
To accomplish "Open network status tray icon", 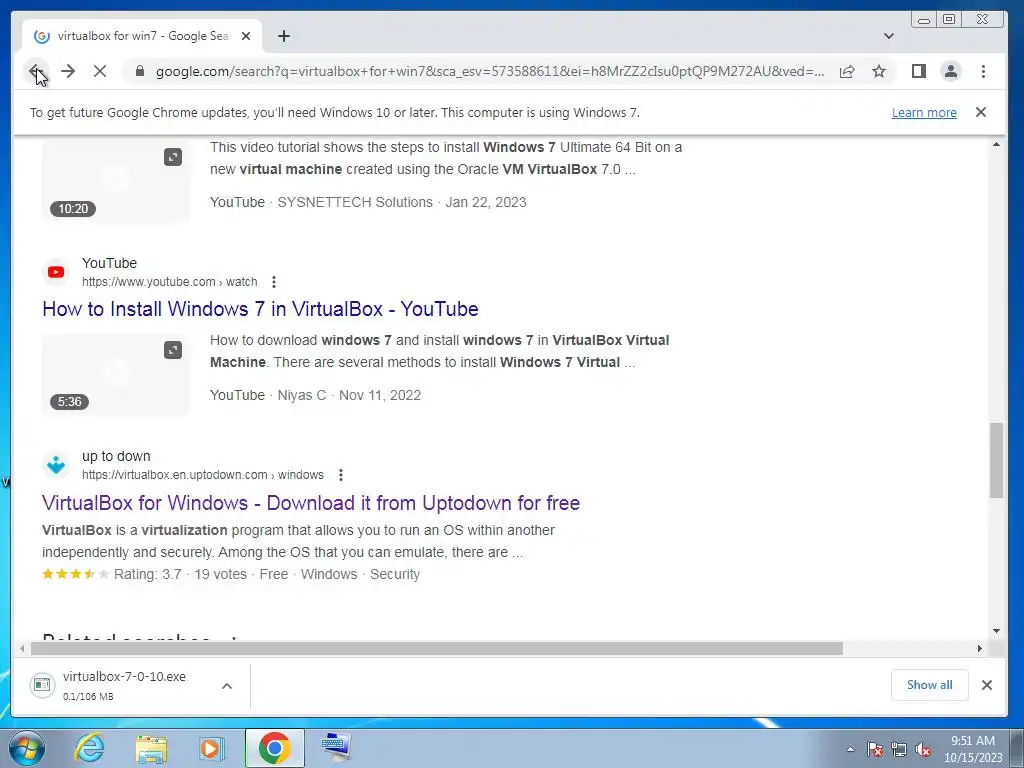I will [x=899, y=749].
